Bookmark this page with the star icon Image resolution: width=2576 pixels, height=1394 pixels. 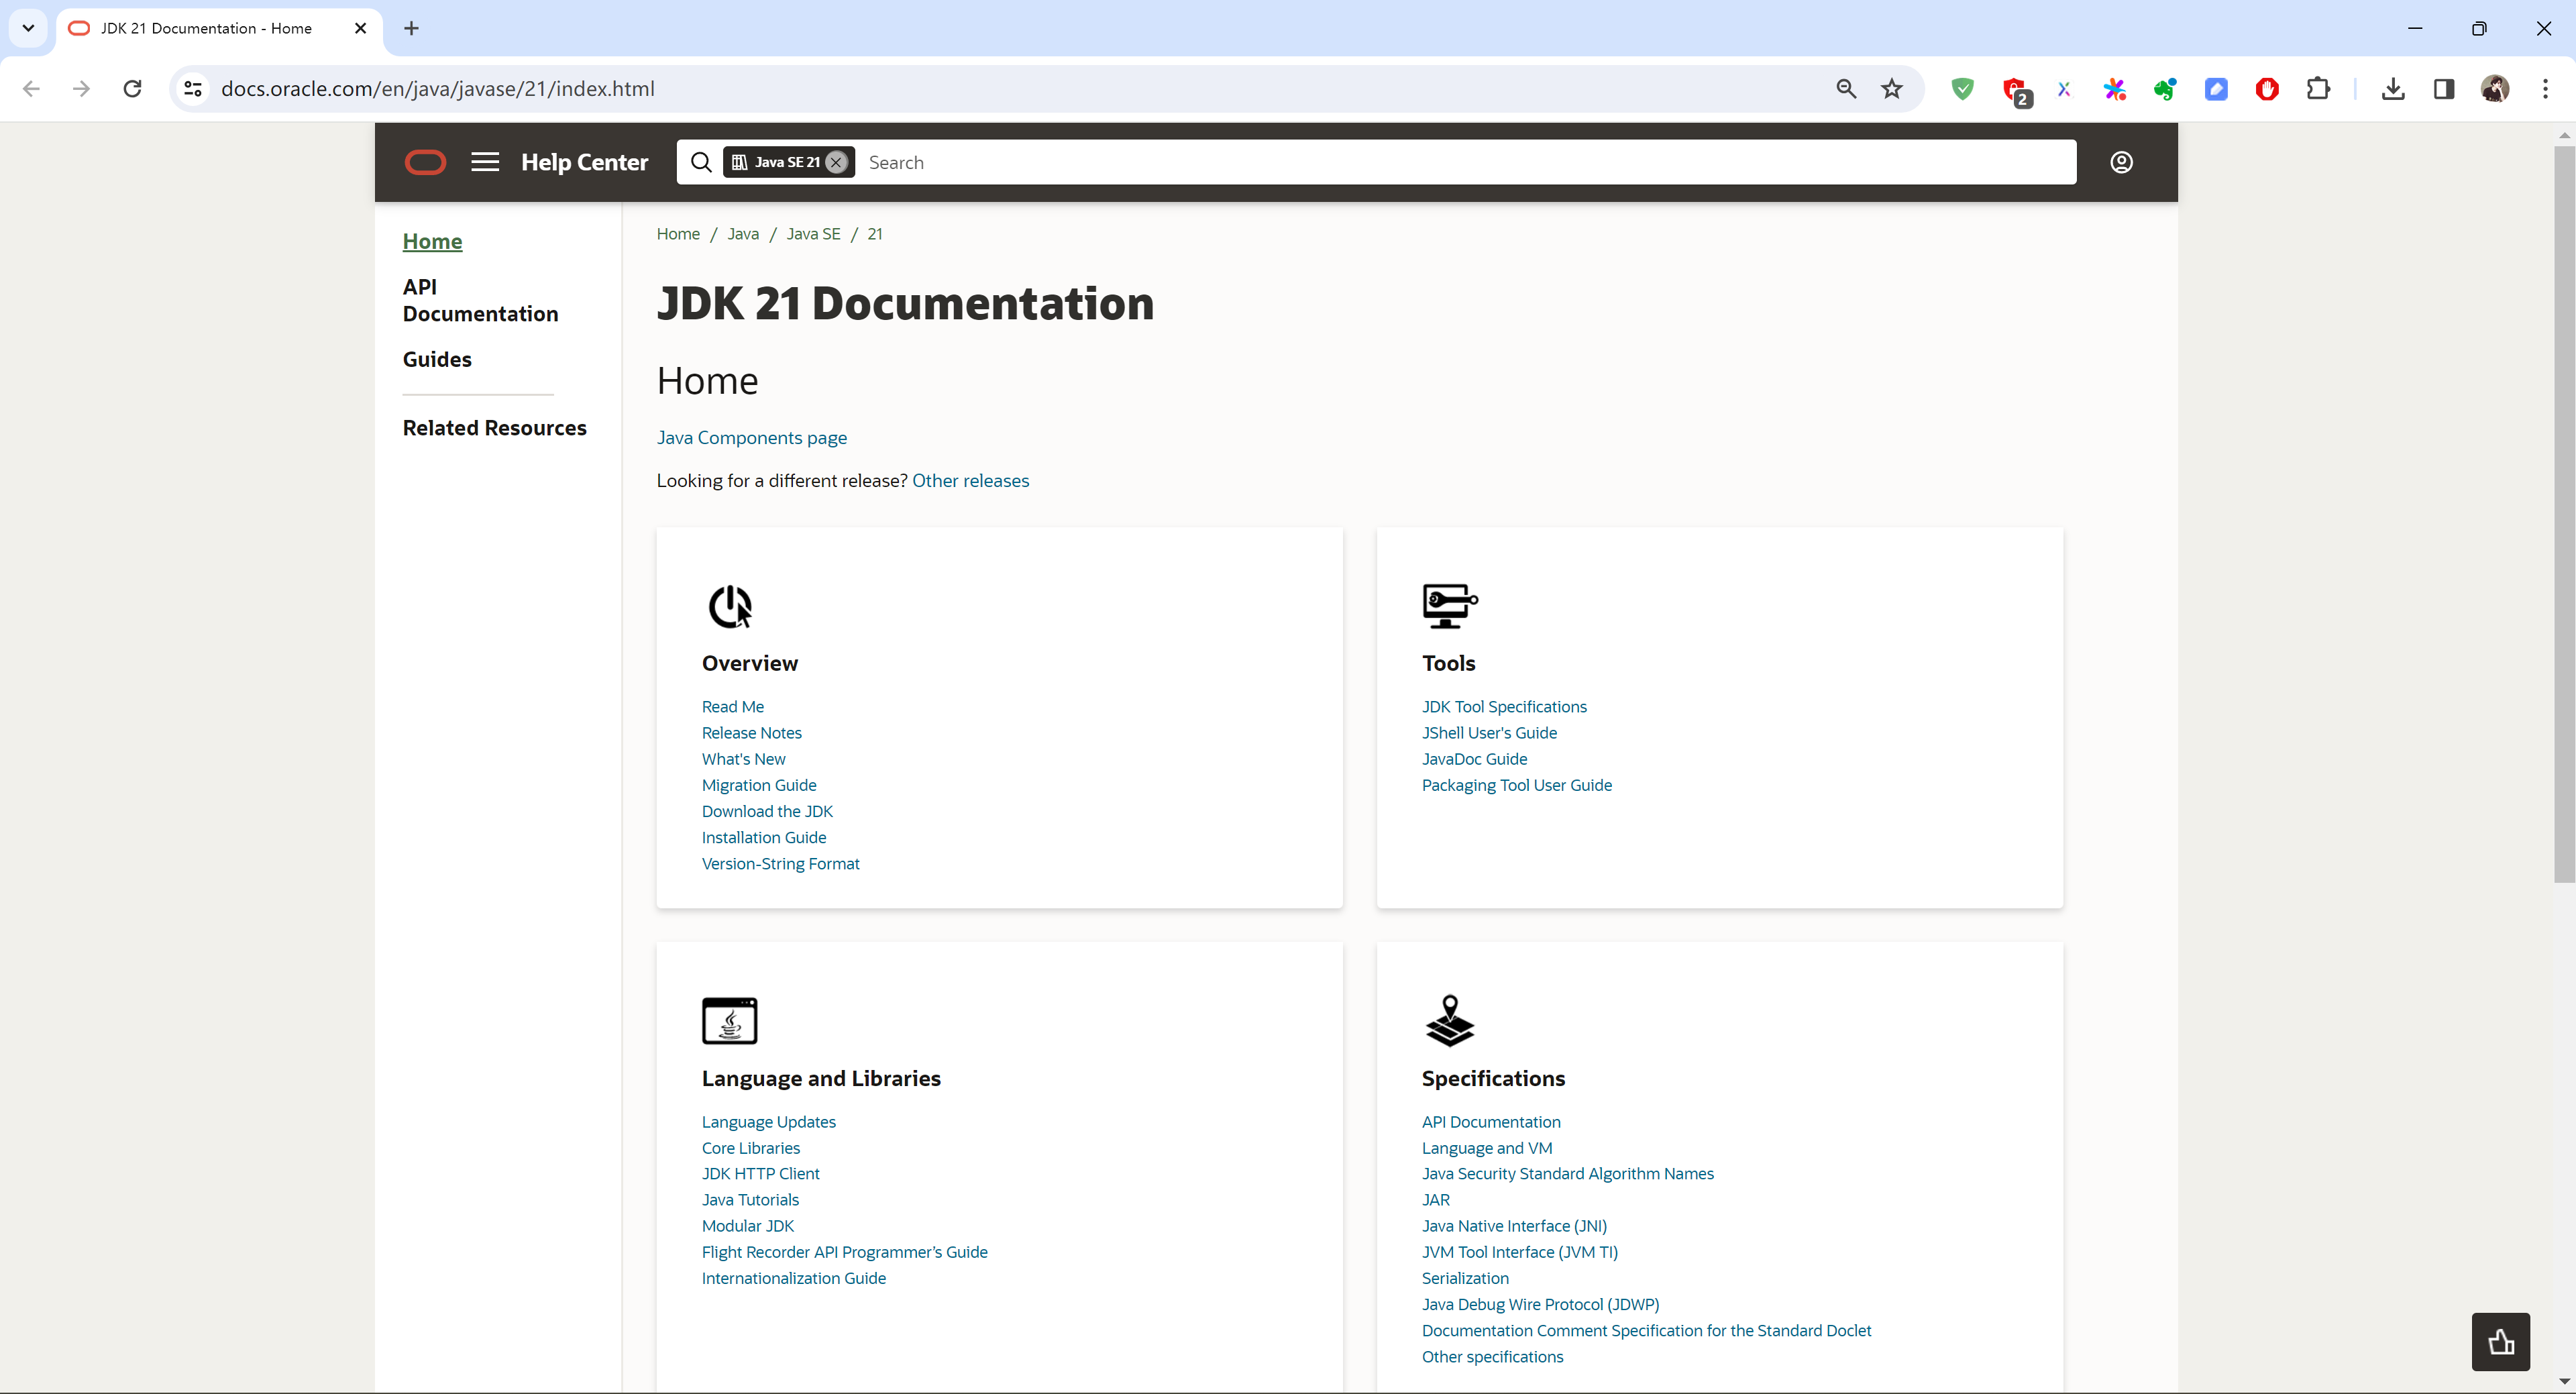1892,89
